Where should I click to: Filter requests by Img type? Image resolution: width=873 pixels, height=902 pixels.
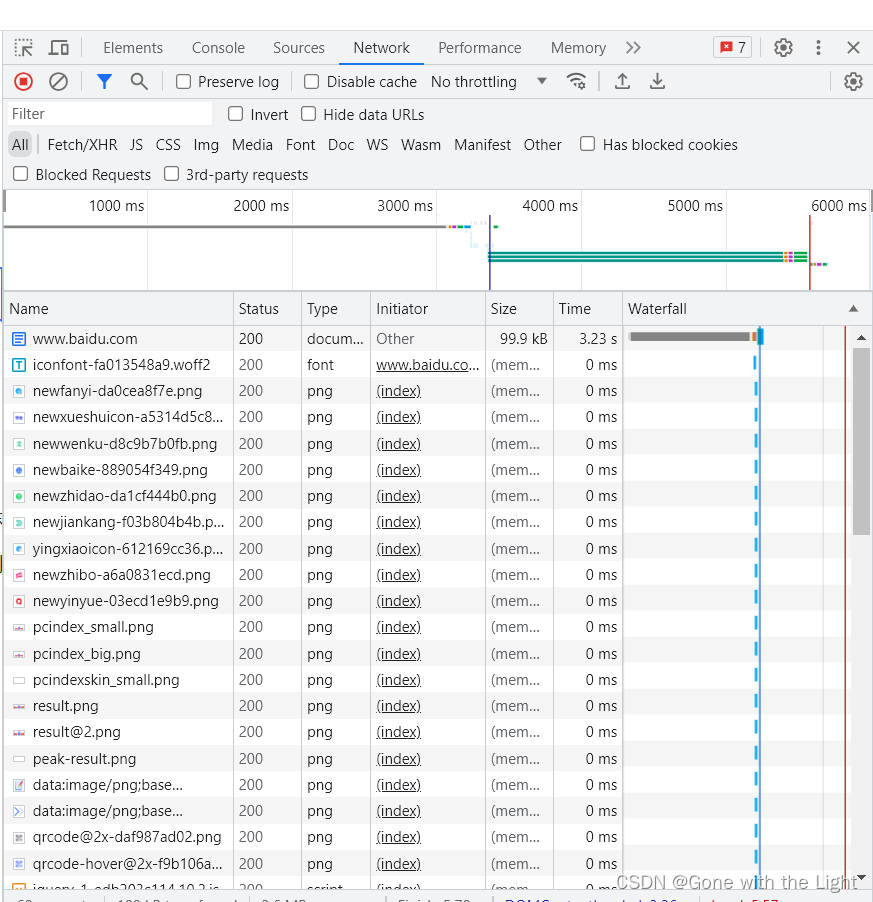206,145
